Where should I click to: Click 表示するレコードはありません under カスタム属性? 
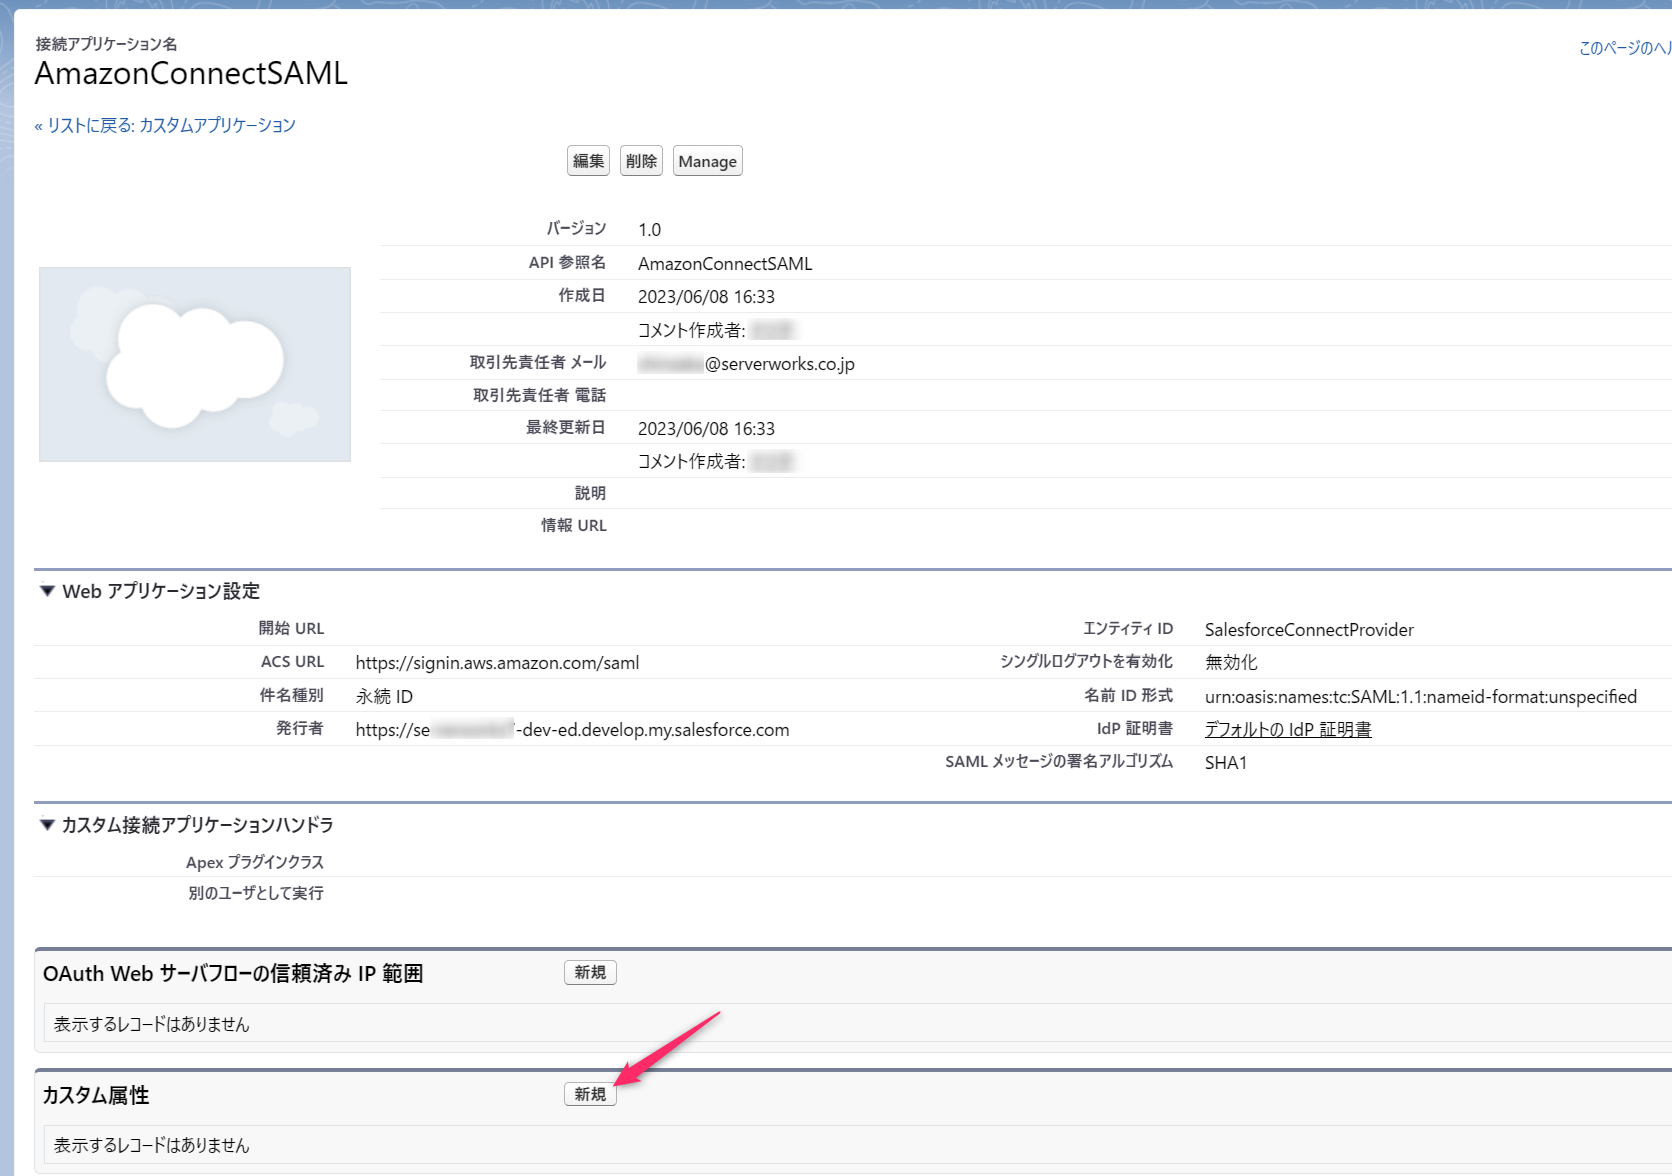click(151, 1145)
